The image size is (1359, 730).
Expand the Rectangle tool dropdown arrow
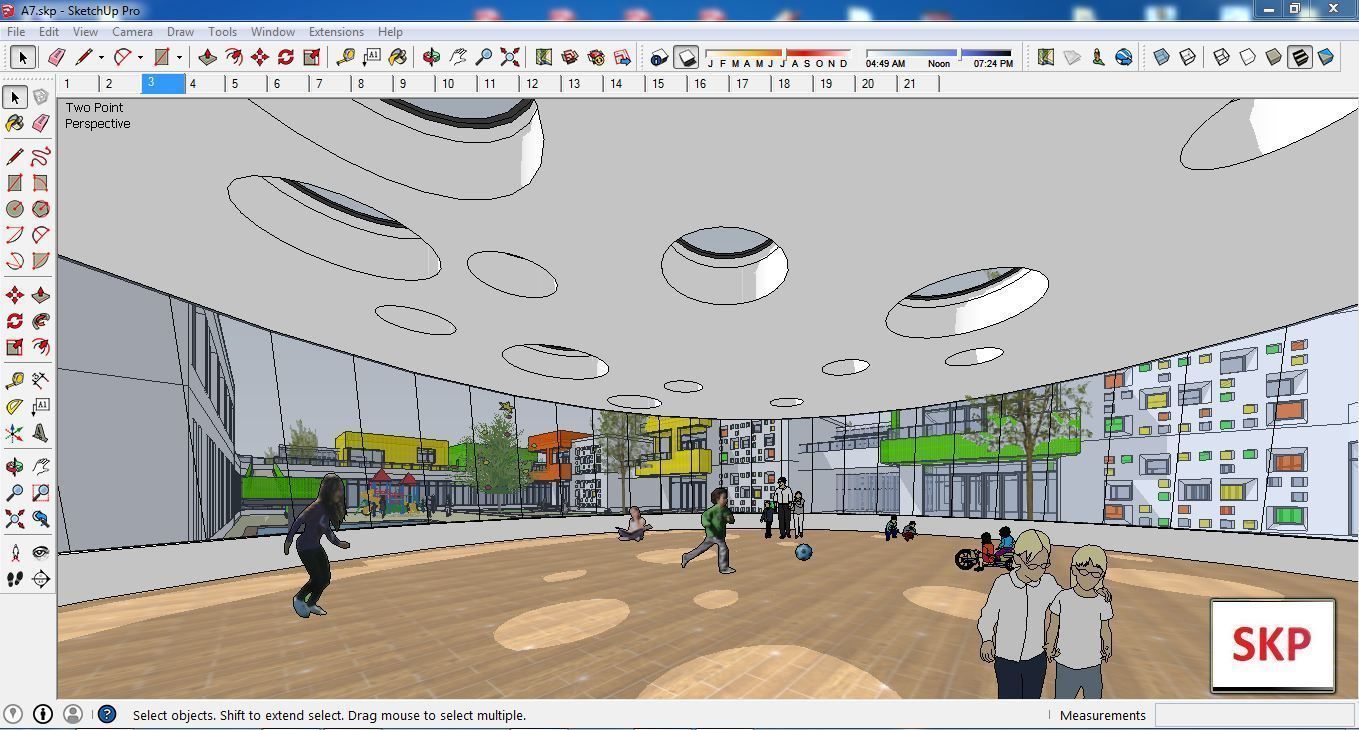click(179, 57)
